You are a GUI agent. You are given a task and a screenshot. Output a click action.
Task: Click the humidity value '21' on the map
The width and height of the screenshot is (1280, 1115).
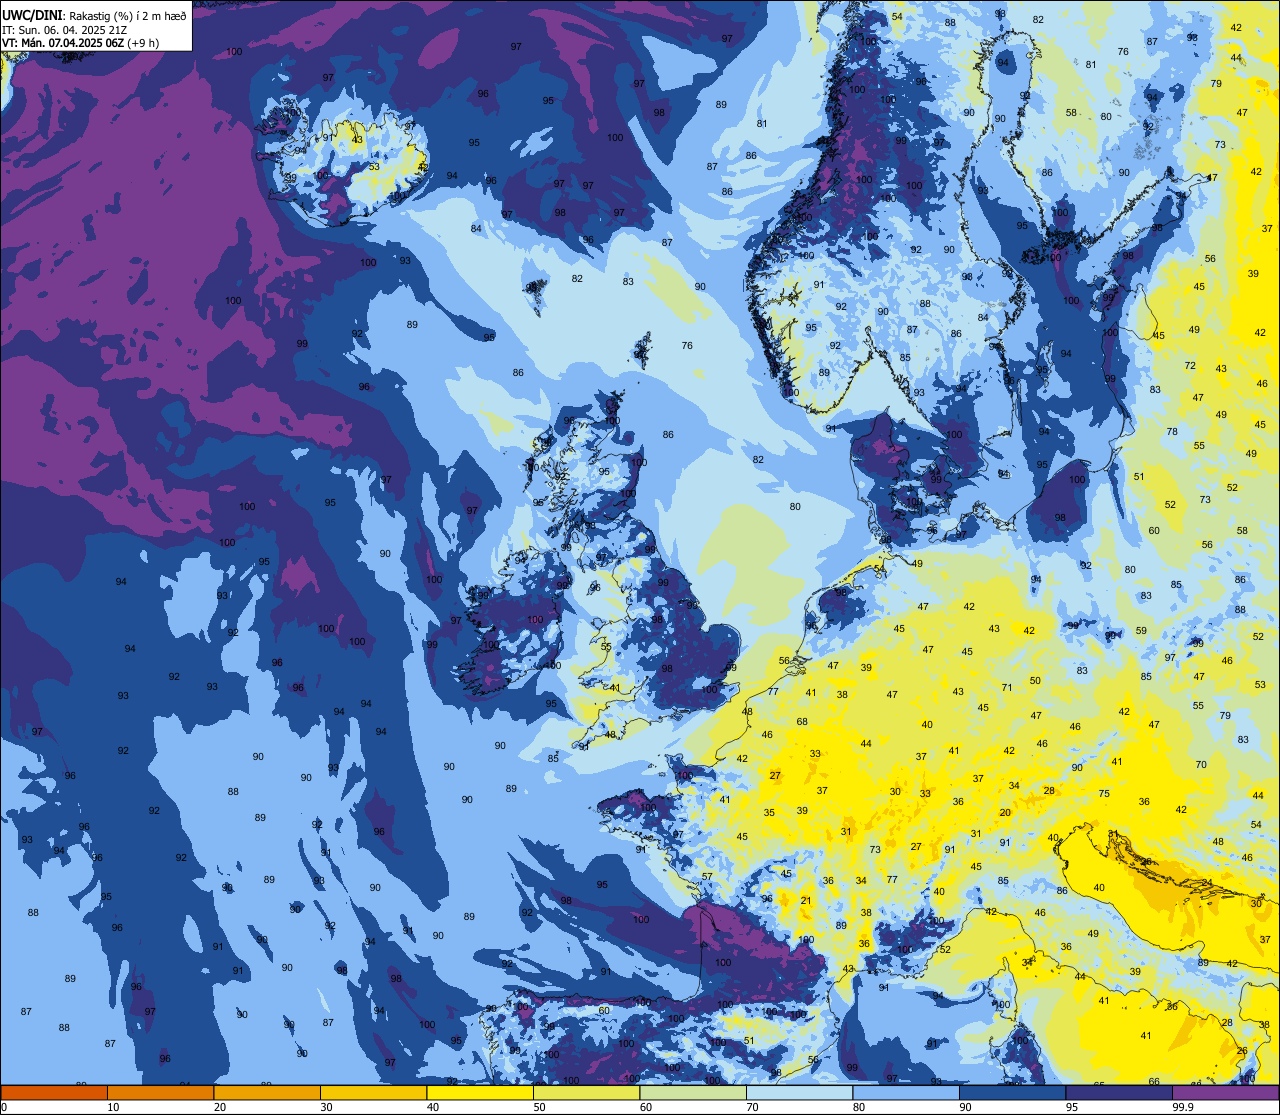point(806,900)
